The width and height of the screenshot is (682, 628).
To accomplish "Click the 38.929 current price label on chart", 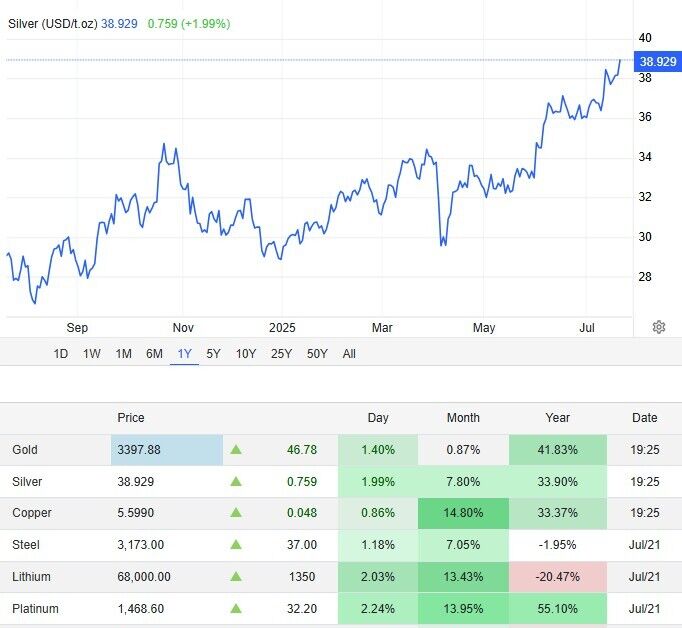I will click(659, 61).
